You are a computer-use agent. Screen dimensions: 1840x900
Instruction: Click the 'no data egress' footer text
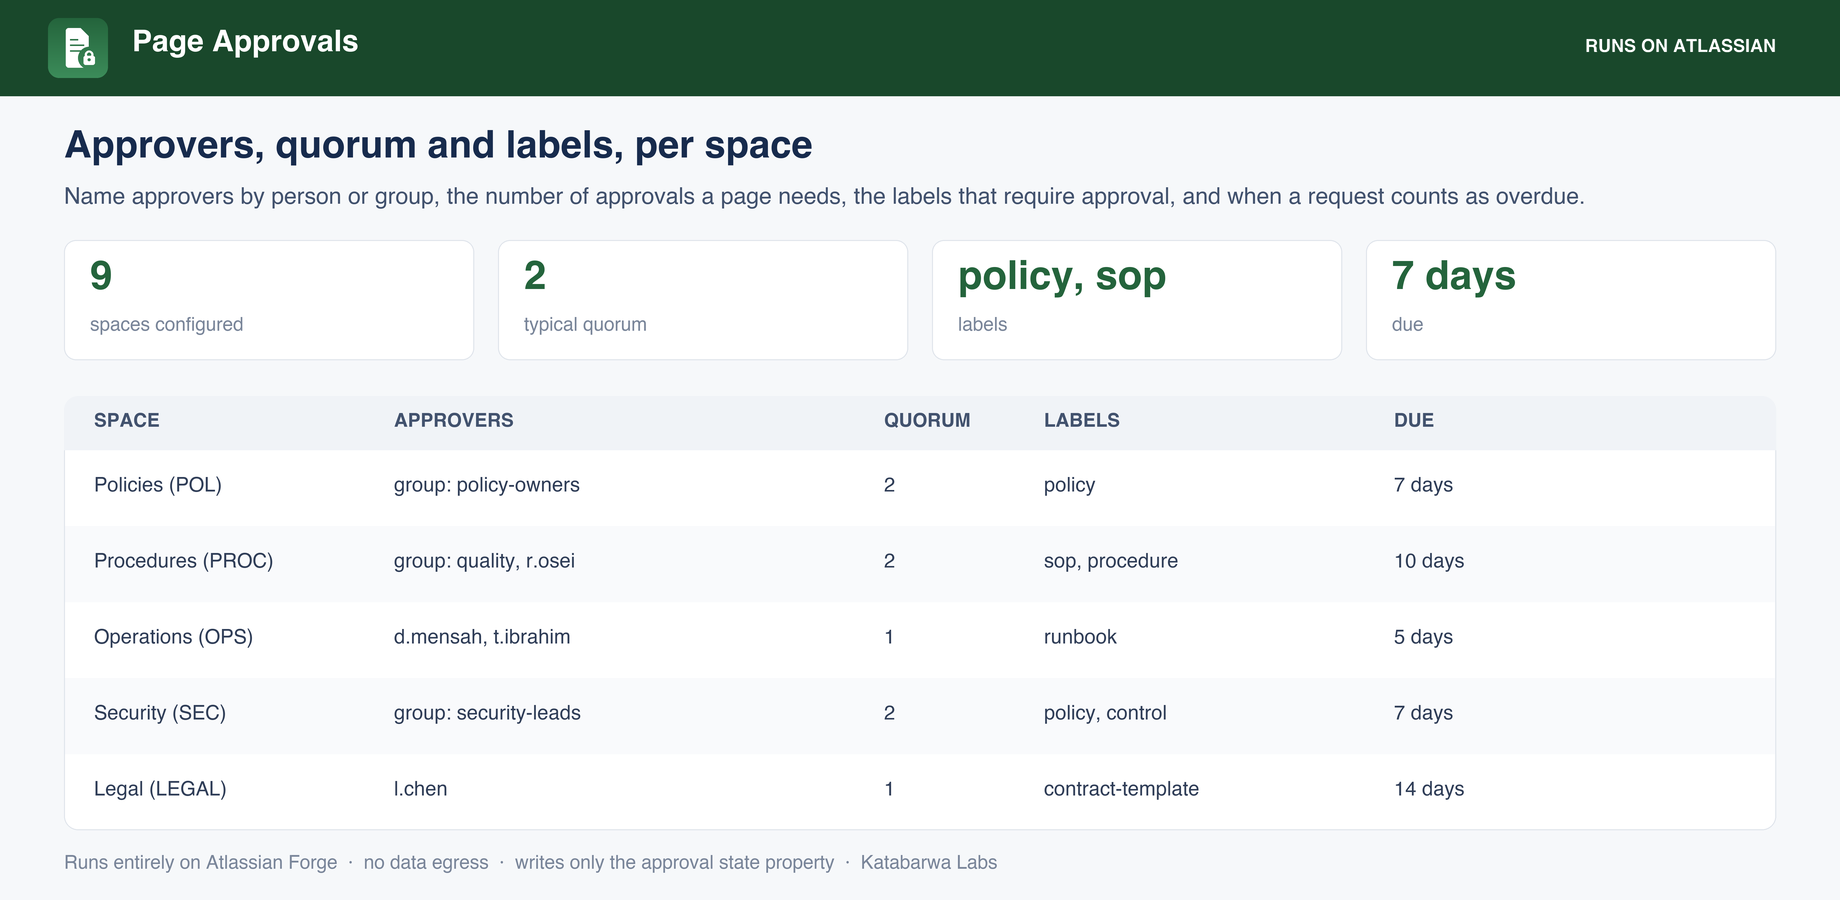(426, 862)
